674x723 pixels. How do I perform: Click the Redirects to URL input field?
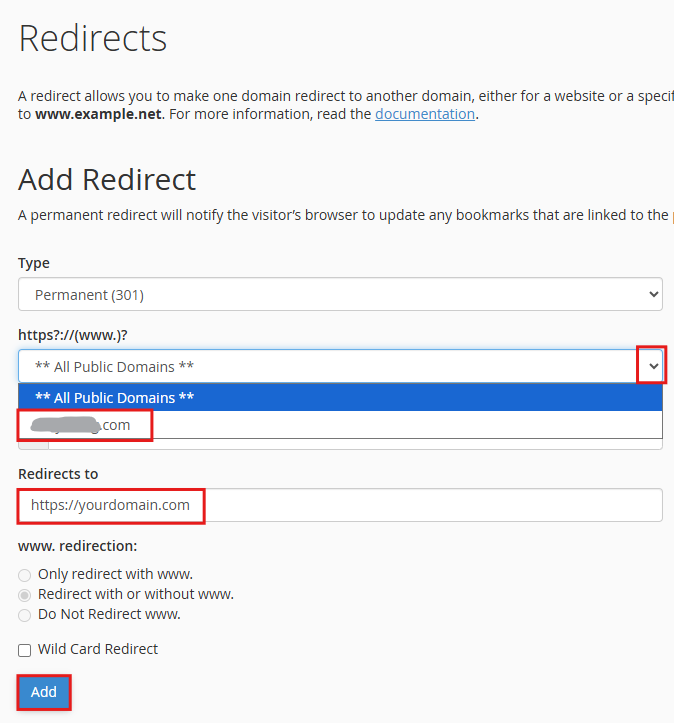[340, 505]
